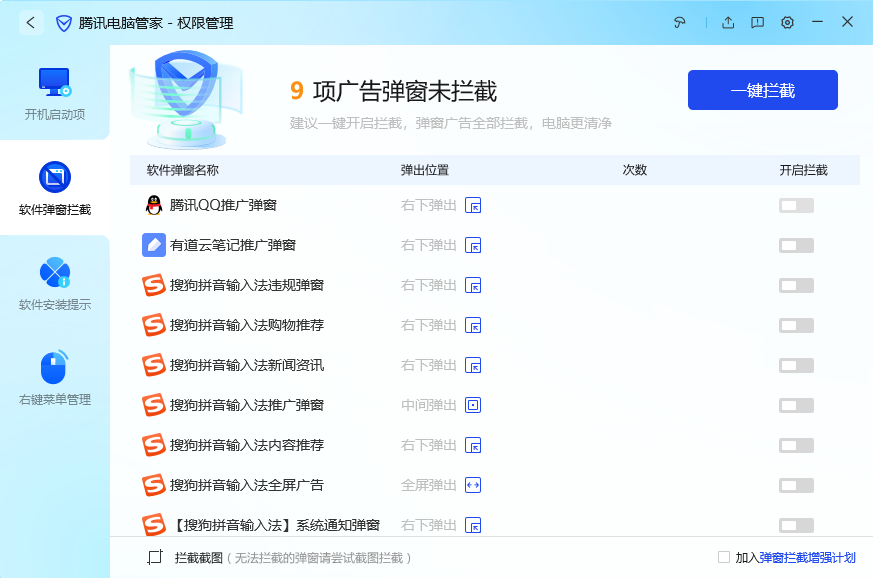Image resolution: width=873 pixels, height=578 pixels.
Task: Click Sogou icon beside 搜狗拼音输入法购物推荐
Action: (154, 325)
